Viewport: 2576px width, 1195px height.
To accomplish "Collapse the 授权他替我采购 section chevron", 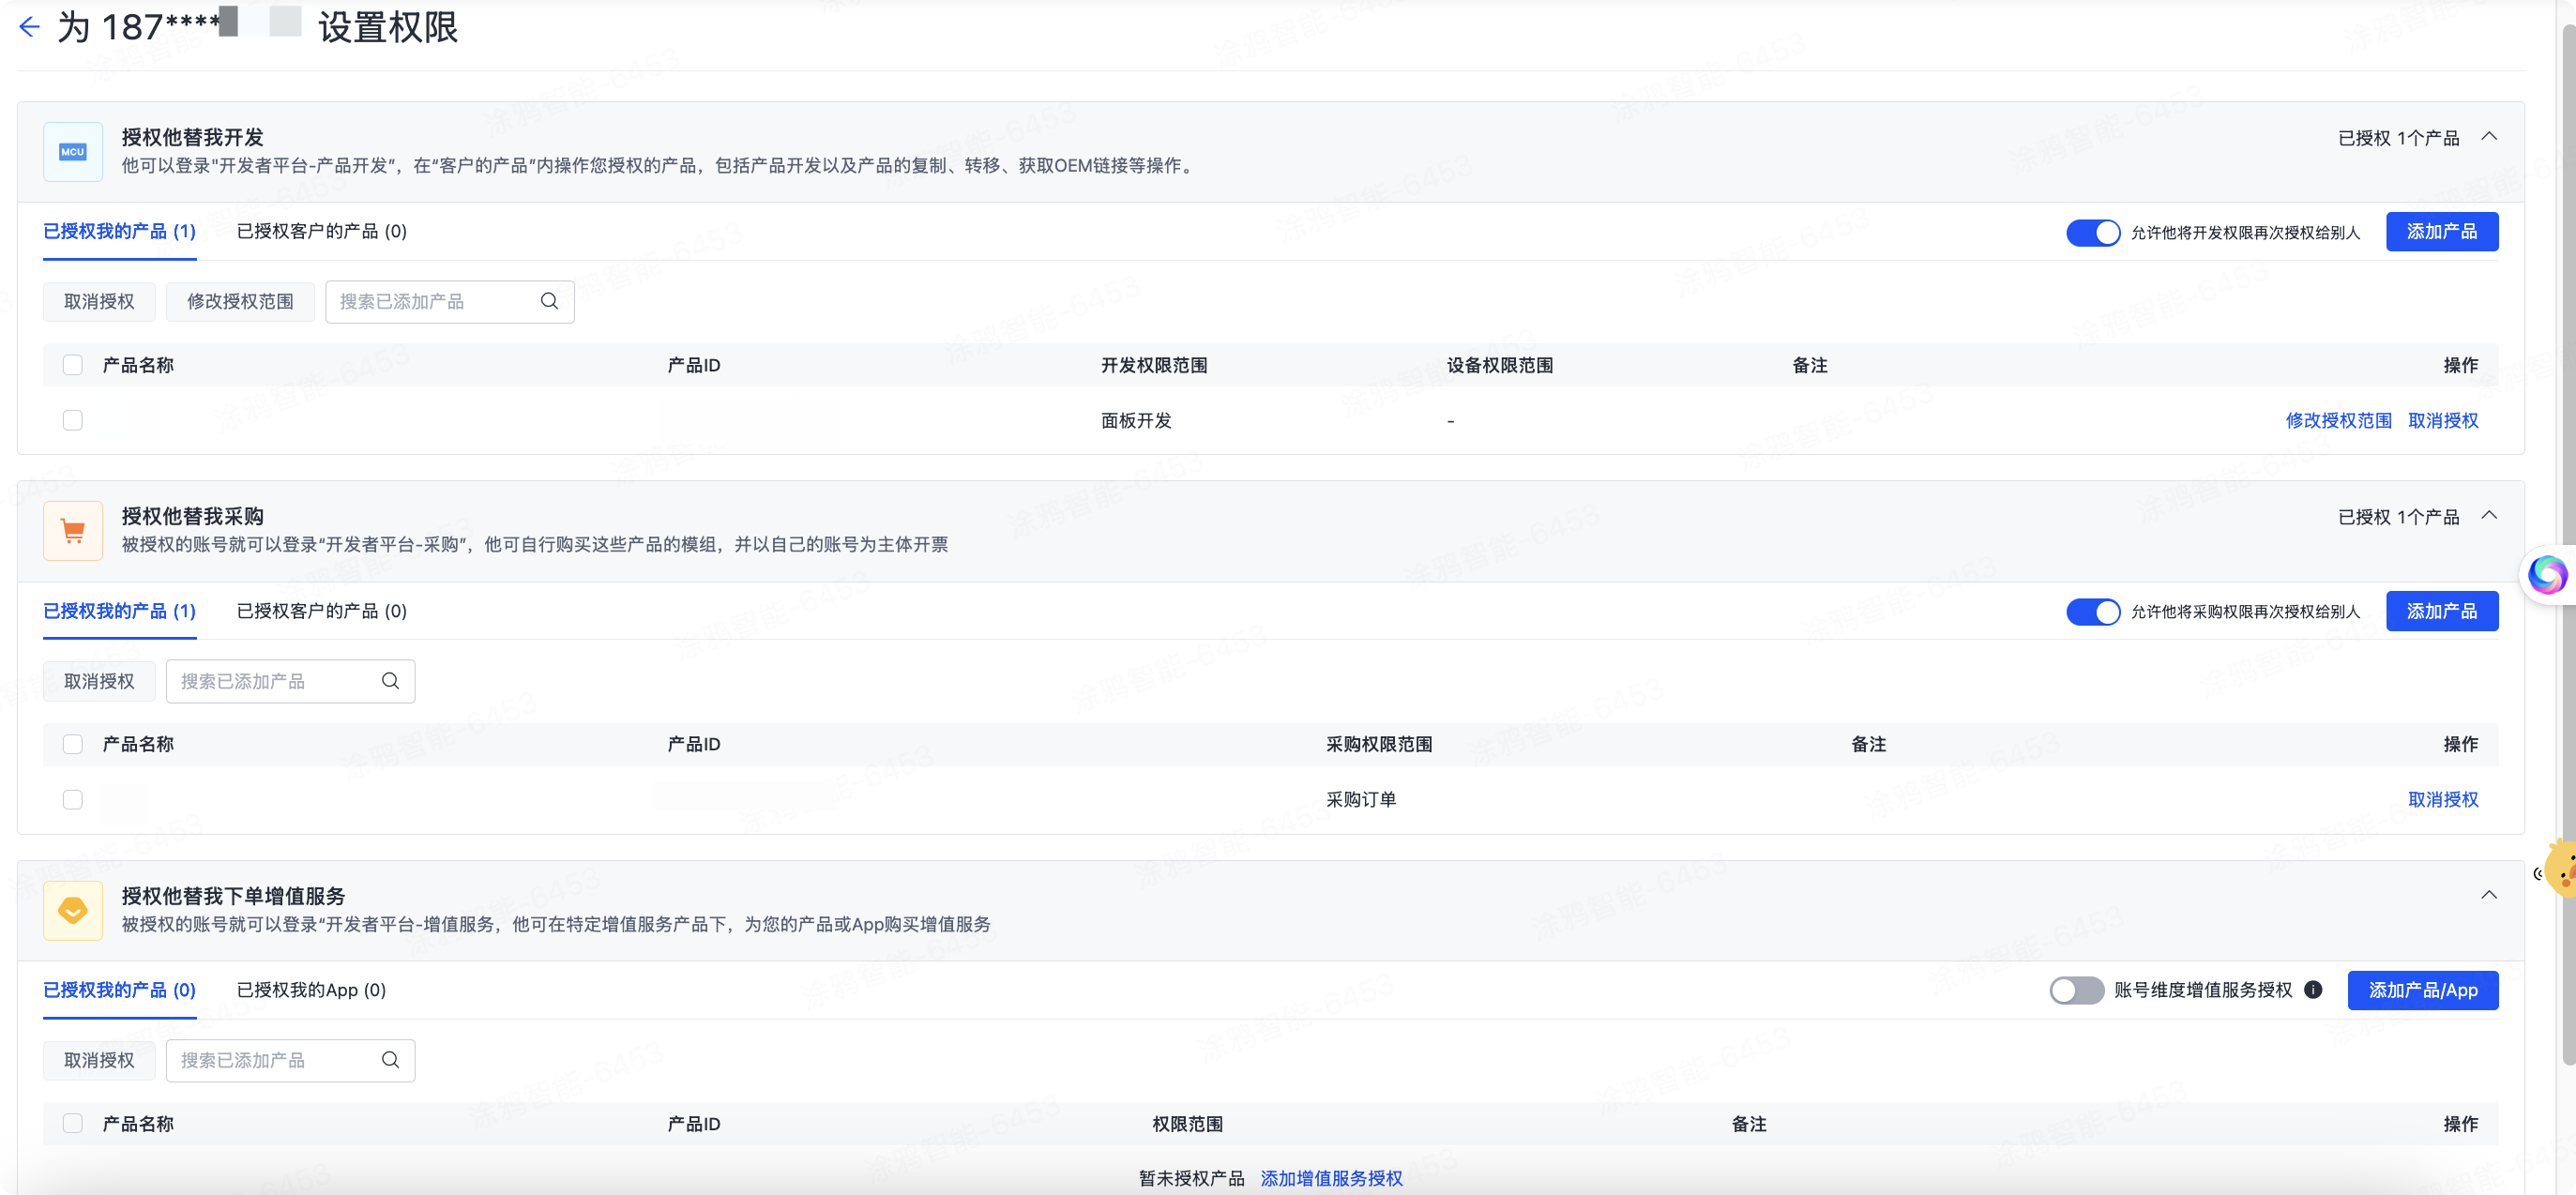I will coord(2489,515).
